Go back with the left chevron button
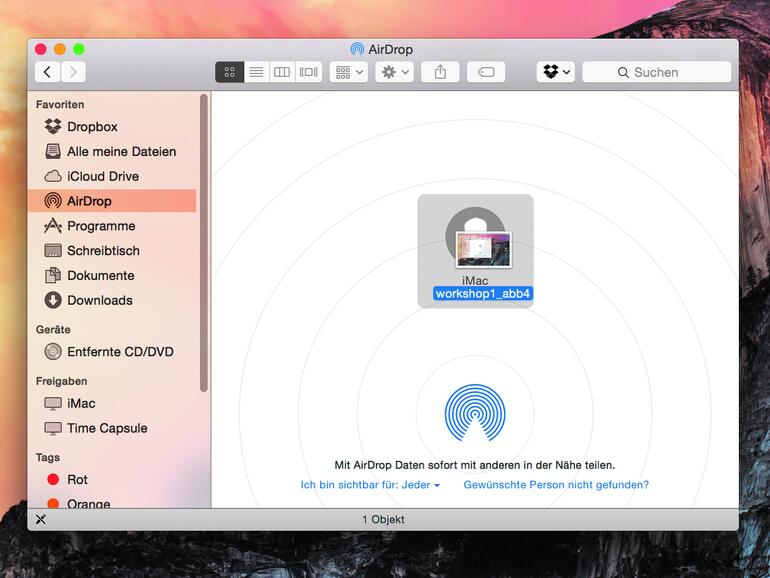 click(x=48, y=72)
